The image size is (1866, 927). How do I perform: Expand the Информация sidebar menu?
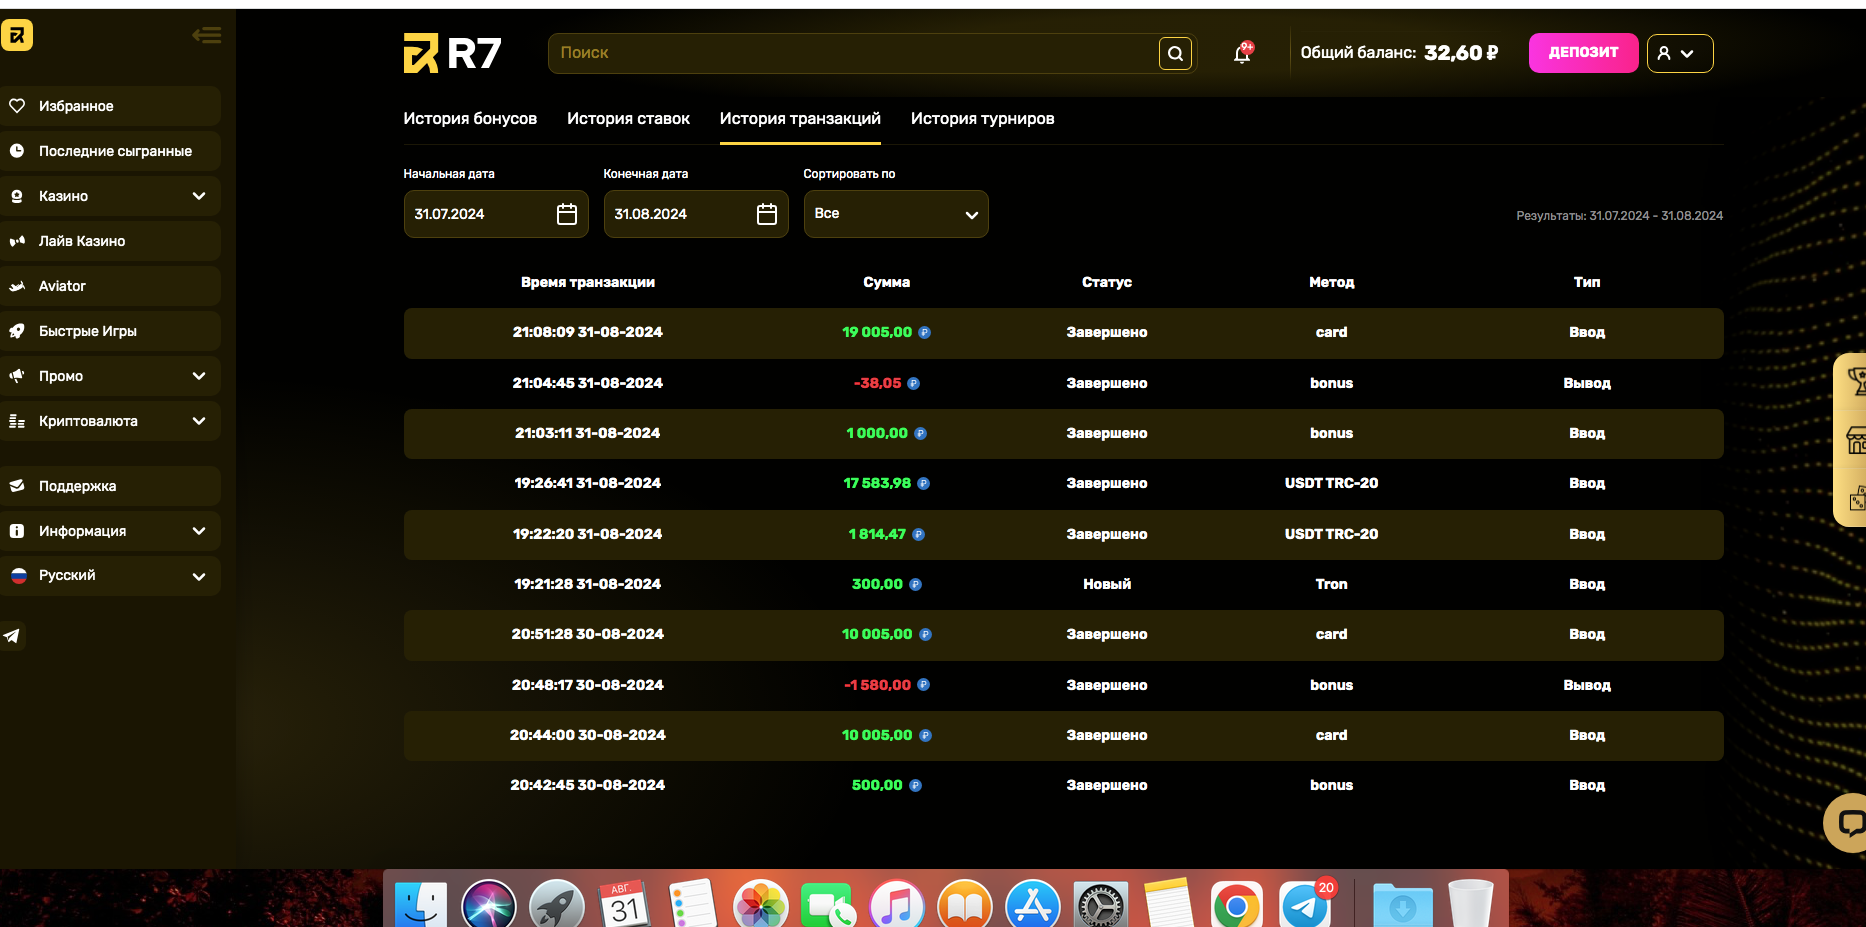coord(110,531)
